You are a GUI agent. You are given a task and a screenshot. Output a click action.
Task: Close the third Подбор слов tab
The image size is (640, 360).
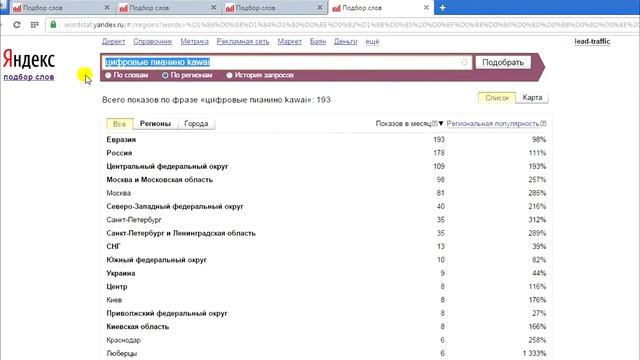tap(320, 8)
